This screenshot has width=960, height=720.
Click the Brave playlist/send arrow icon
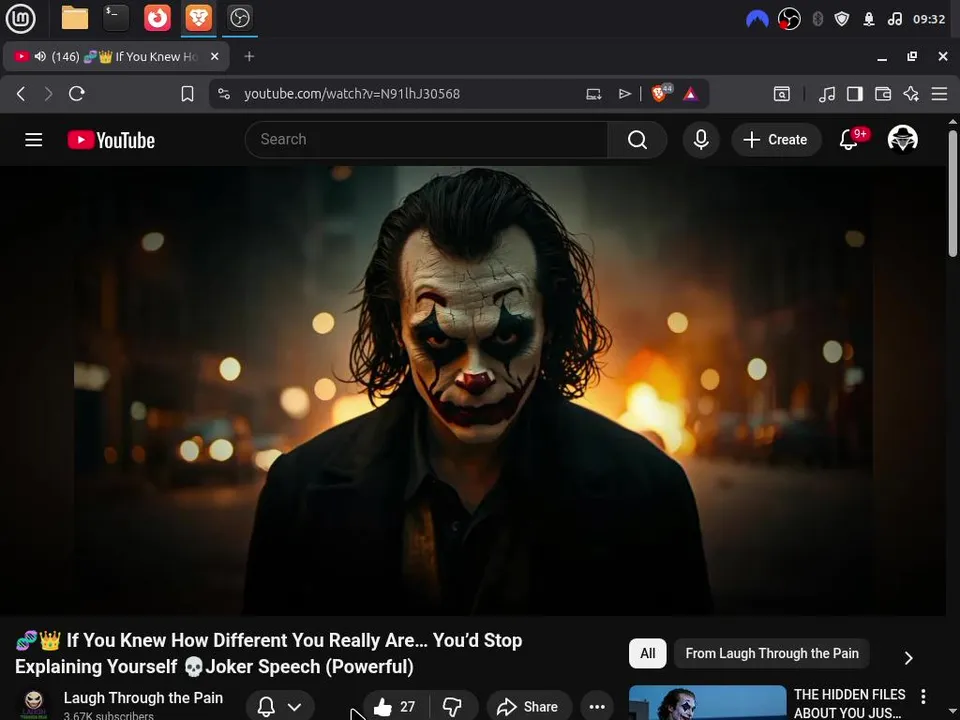click(624, 94)
